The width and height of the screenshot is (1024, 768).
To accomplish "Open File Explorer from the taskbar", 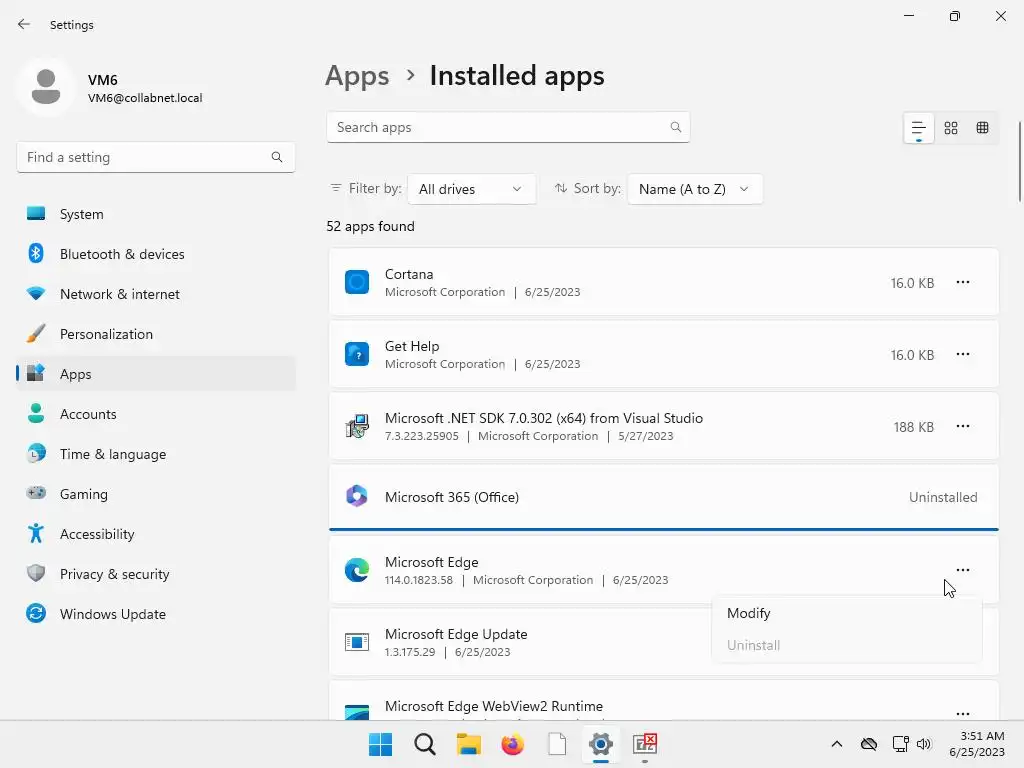I will 469,744.
